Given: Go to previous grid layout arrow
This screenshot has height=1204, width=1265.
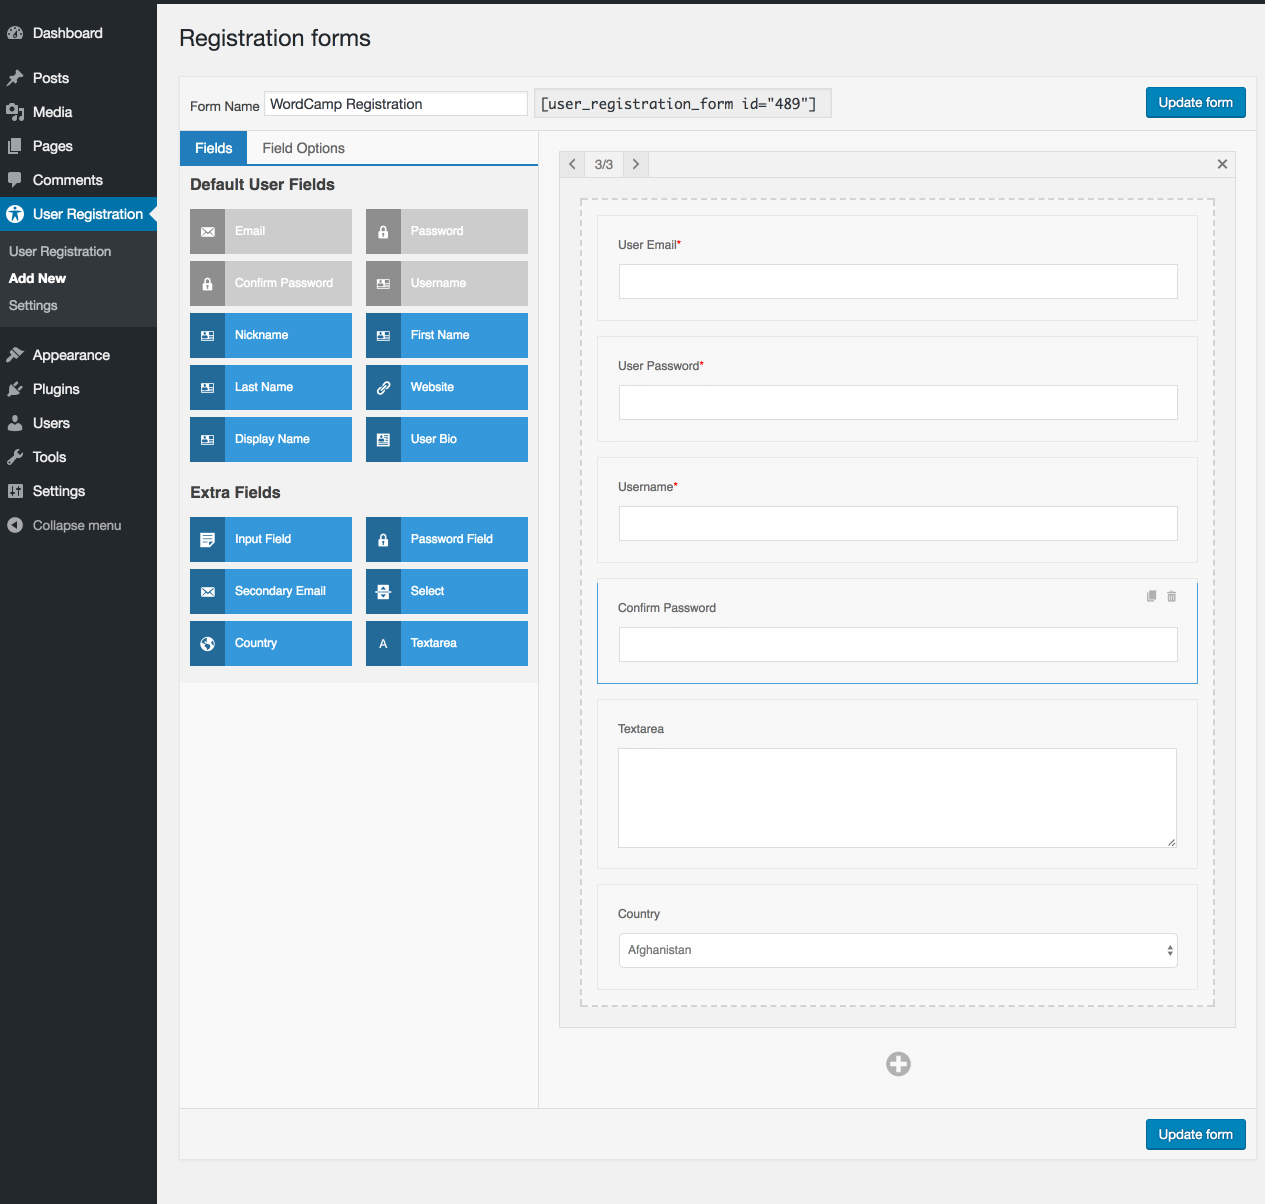Looking at the screenshot, I should click(x=572, y=164).
